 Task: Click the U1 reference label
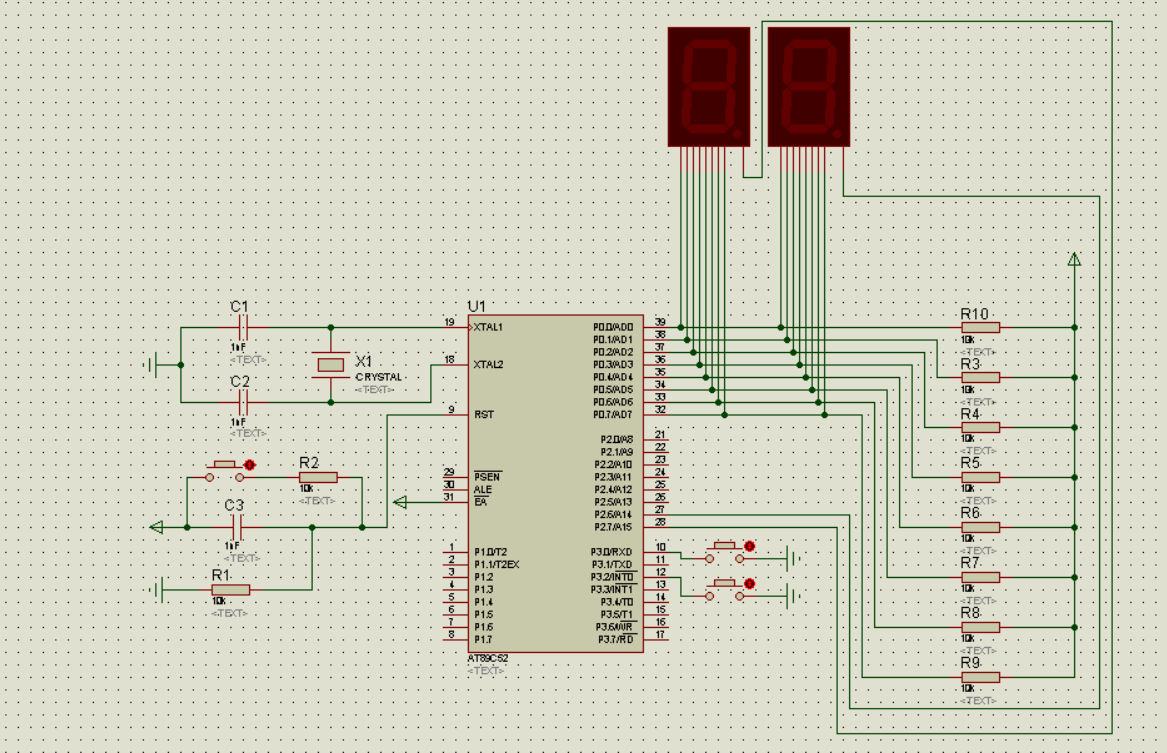click(476, 307)
